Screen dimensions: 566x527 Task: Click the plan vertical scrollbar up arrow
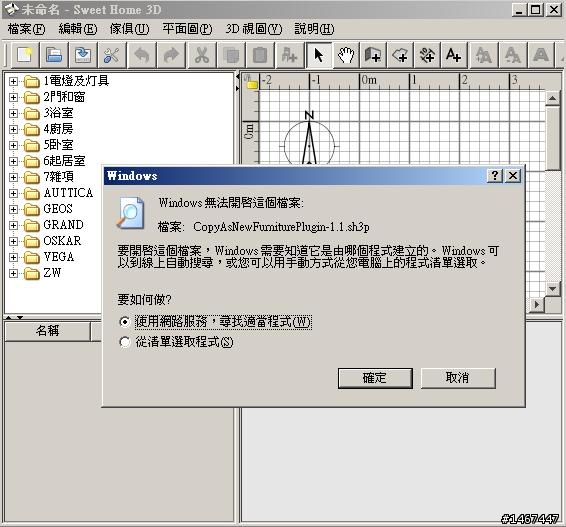click(552, 98)
